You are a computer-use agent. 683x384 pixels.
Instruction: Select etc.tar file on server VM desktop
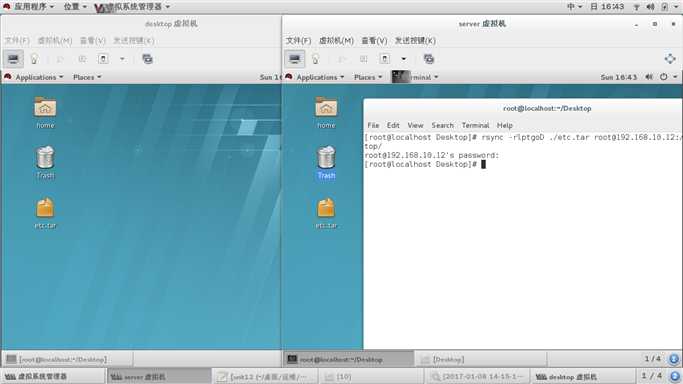[326, 208]
